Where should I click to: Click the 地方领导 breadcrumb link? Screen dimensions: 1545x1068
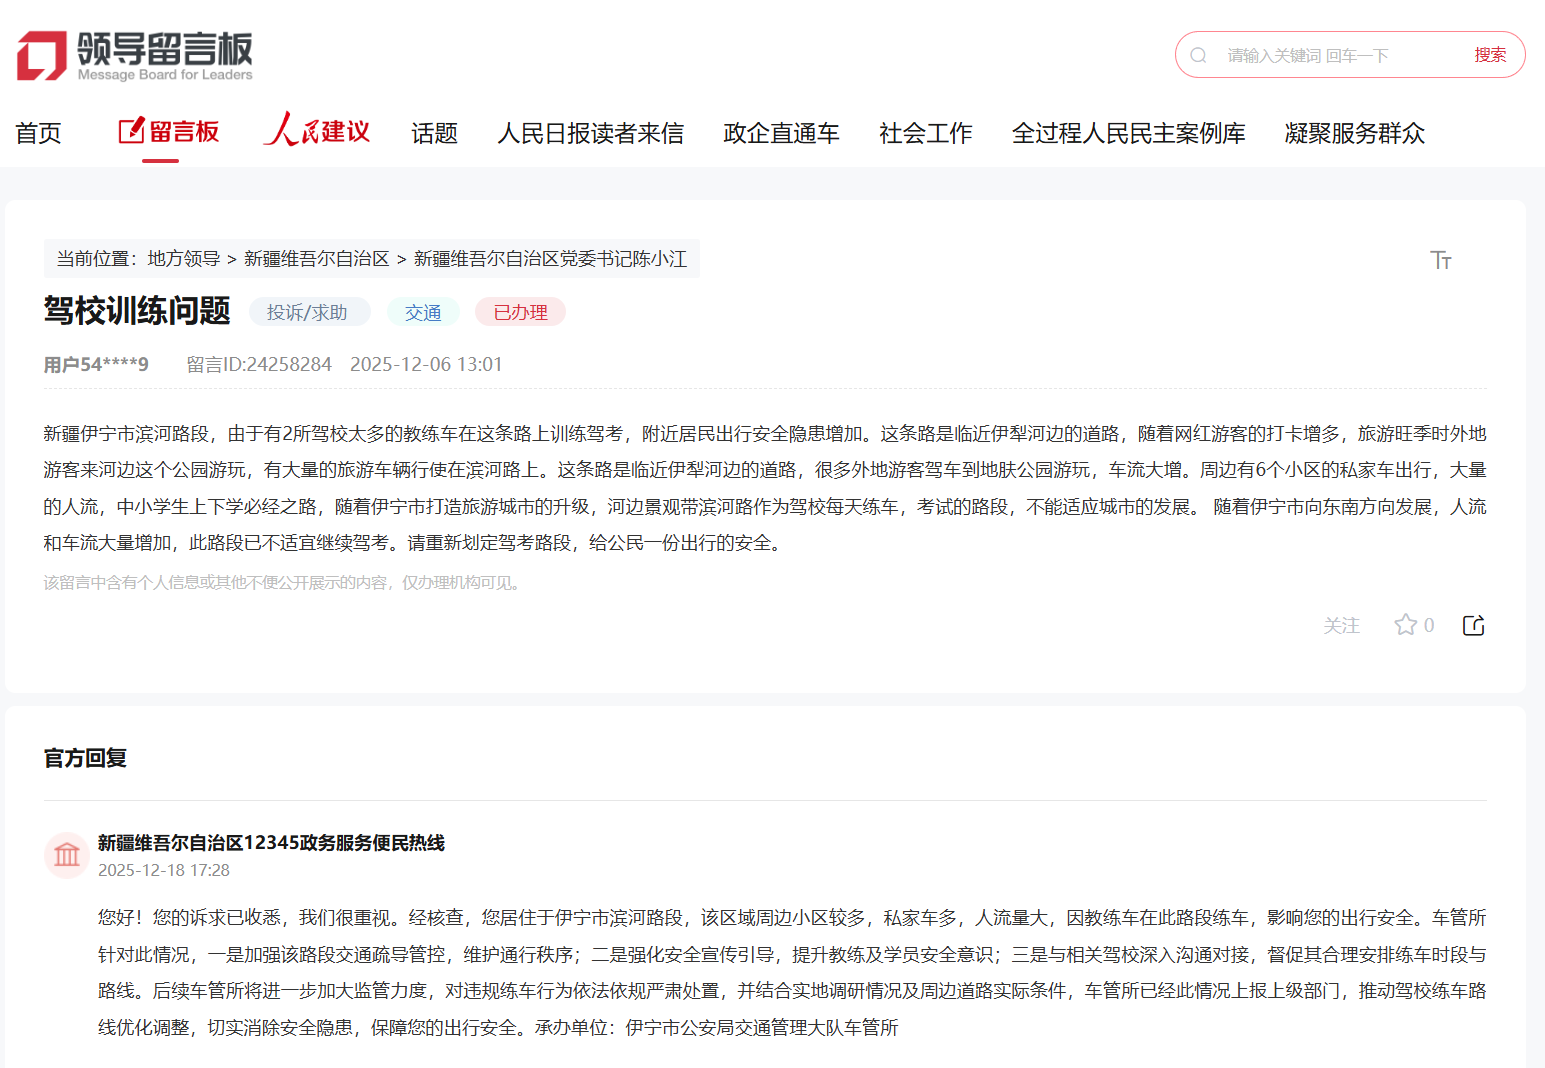184,259
